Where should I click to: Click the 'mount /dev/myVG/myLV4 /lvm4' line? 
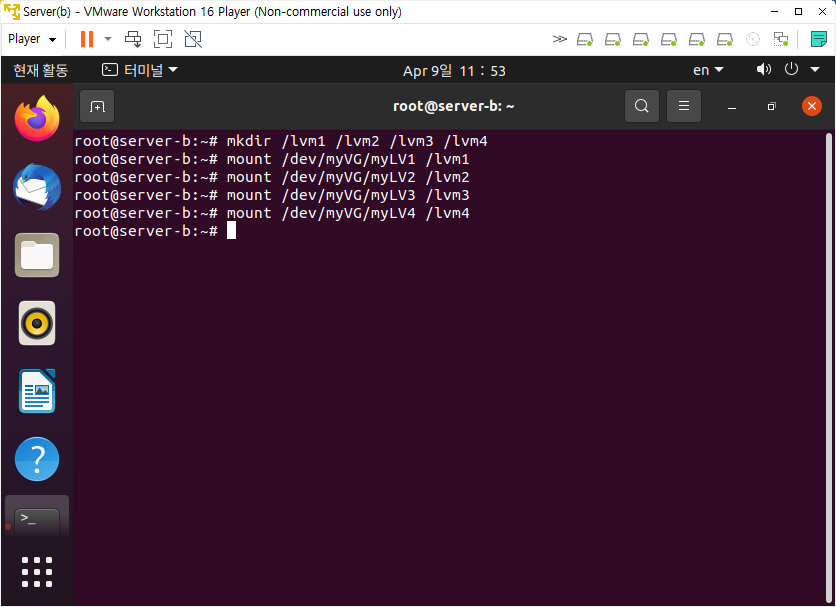tap(272, 213)
